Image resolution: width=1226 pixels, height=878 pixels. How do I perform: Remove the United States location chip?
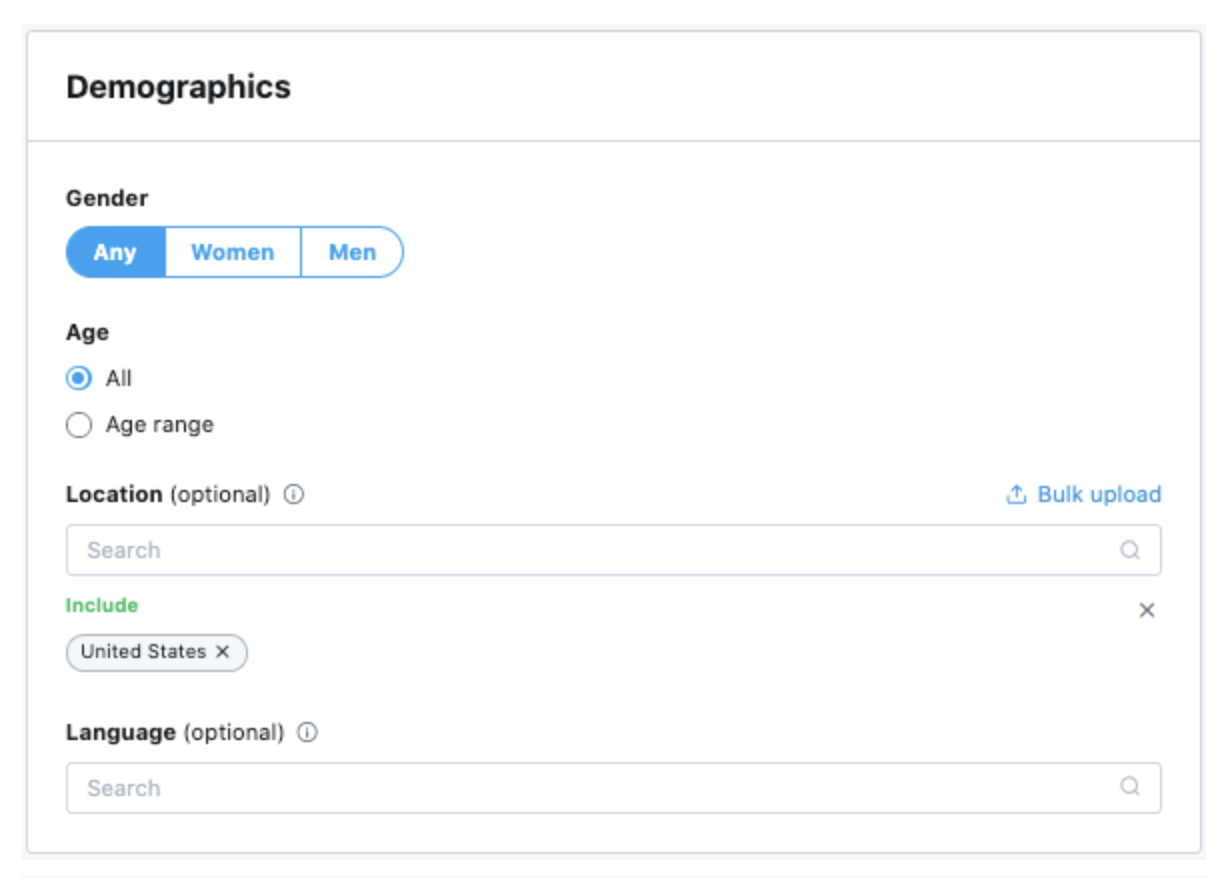(x=223, y=652)
